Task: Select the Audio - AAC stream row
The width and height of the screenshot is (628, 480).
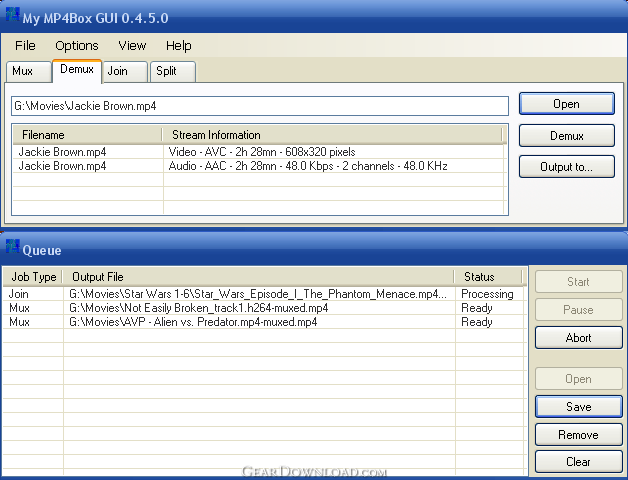Action: coord(259,166)
